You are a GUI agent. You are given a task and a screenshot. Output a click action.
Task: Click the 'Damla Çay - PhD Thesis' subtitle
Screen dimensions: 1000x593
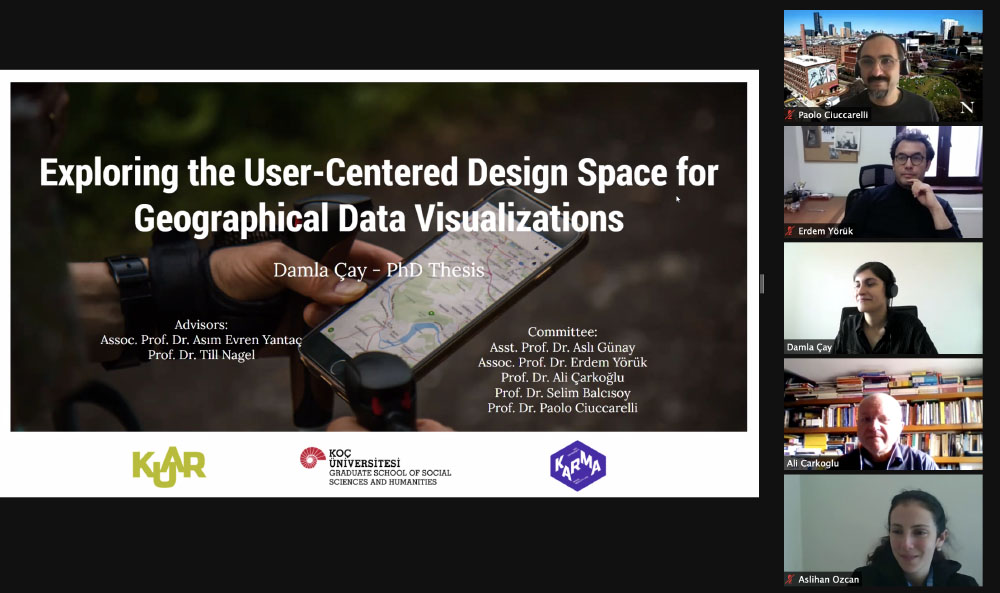pos(378,269)
